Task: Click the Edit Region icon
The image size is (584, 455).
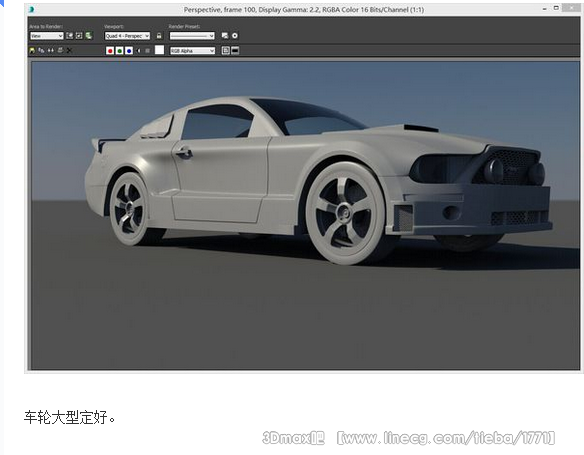Action: [69, 36]
